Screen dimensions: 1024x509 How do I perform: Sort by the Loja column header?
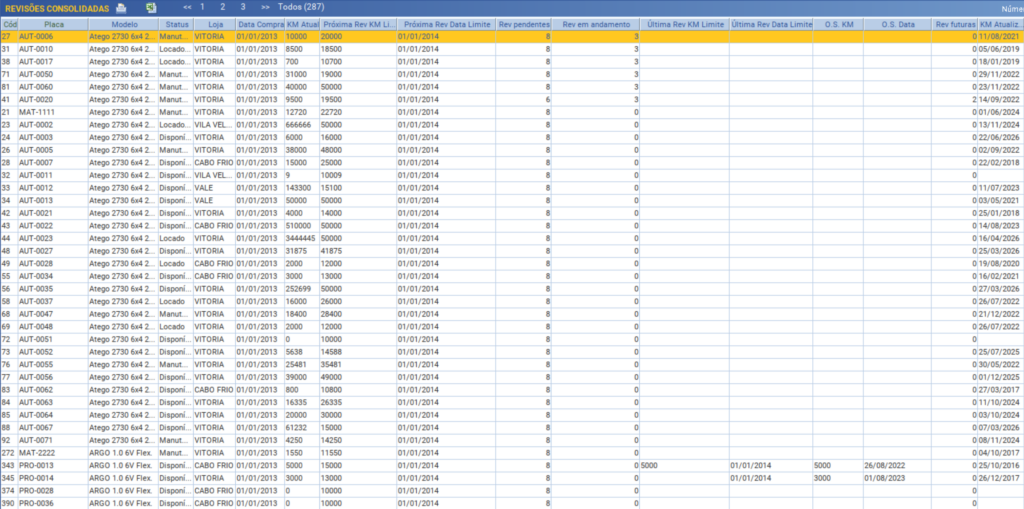coord(214,24)
